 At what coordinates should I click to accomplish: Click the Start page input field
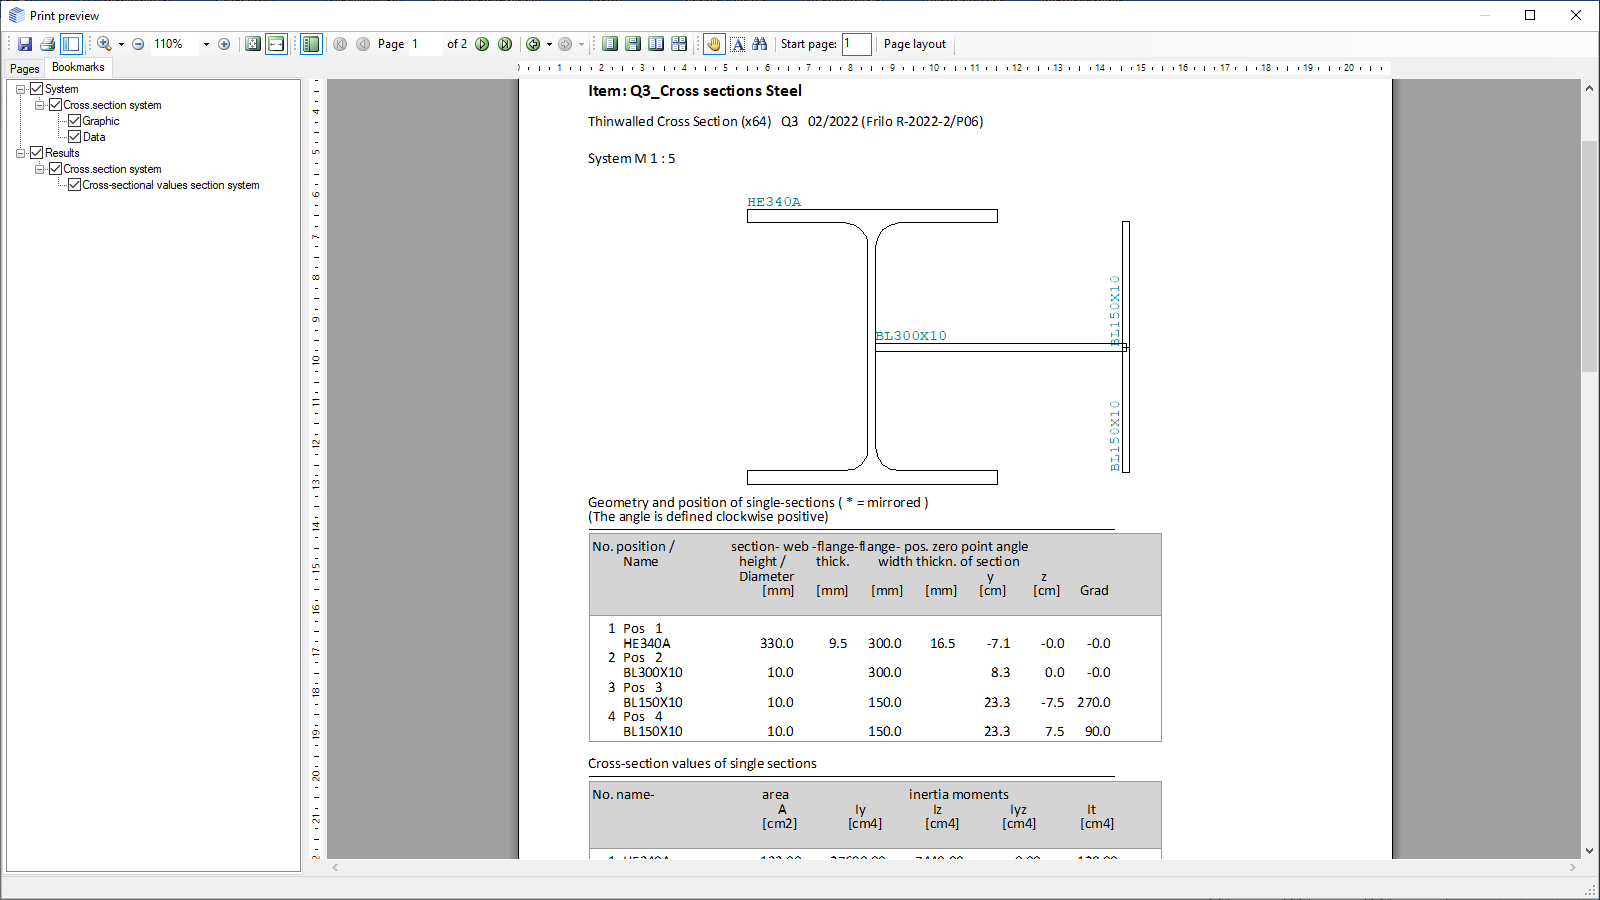coord(856,44)
